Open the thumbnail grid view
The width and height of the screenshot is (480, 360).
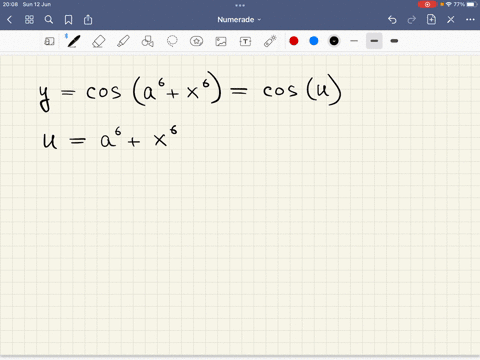29,20
